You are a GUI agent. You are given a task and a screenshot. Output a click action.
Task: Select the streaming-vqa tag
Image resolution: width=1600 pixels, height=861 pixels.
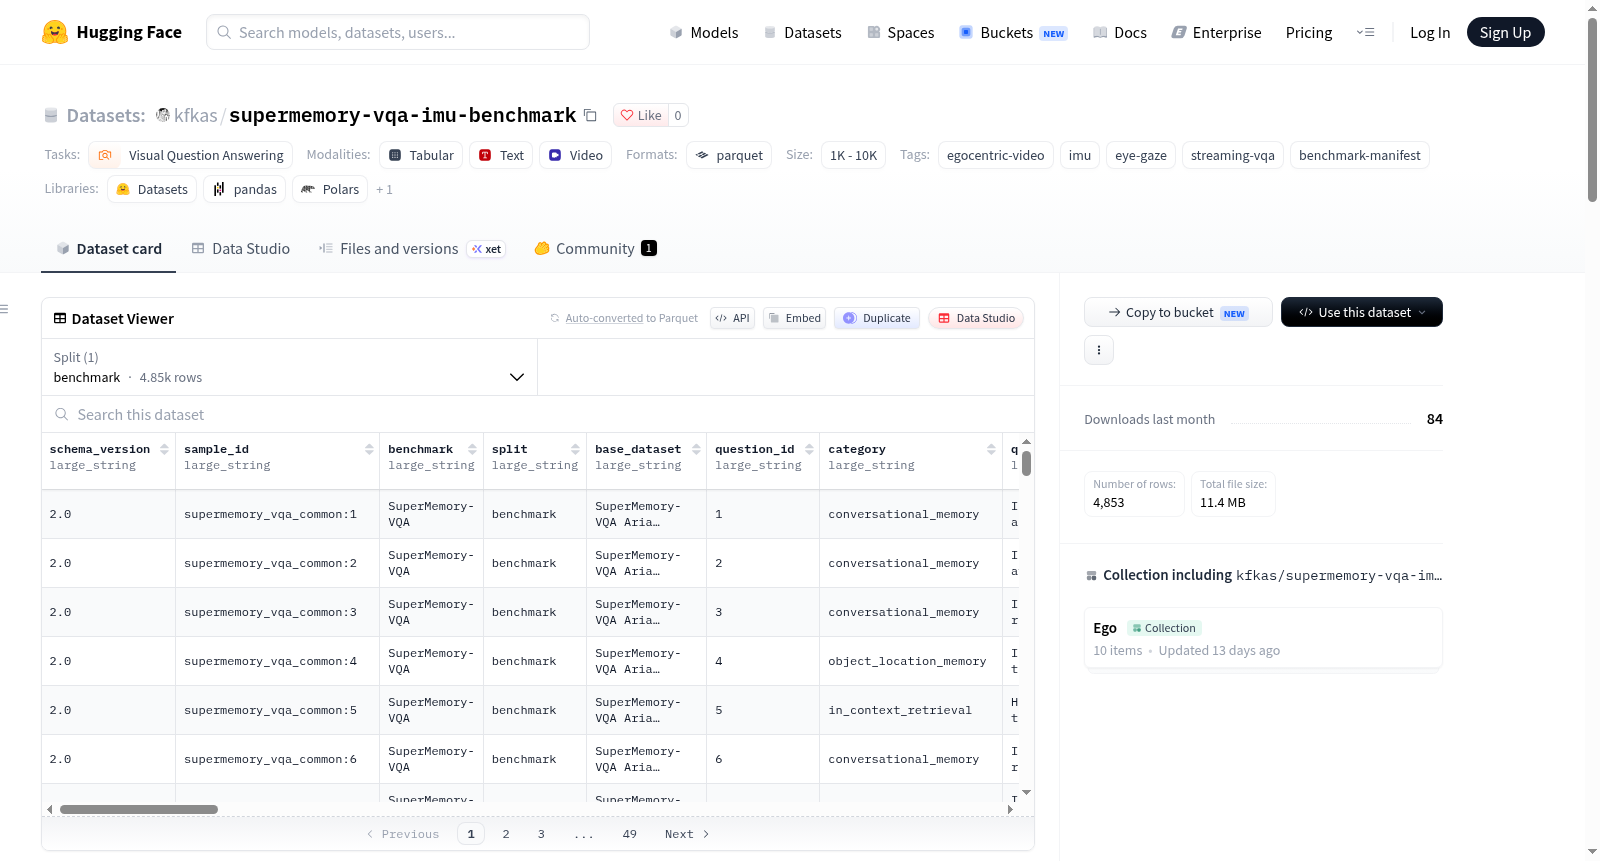(1233, 155)
